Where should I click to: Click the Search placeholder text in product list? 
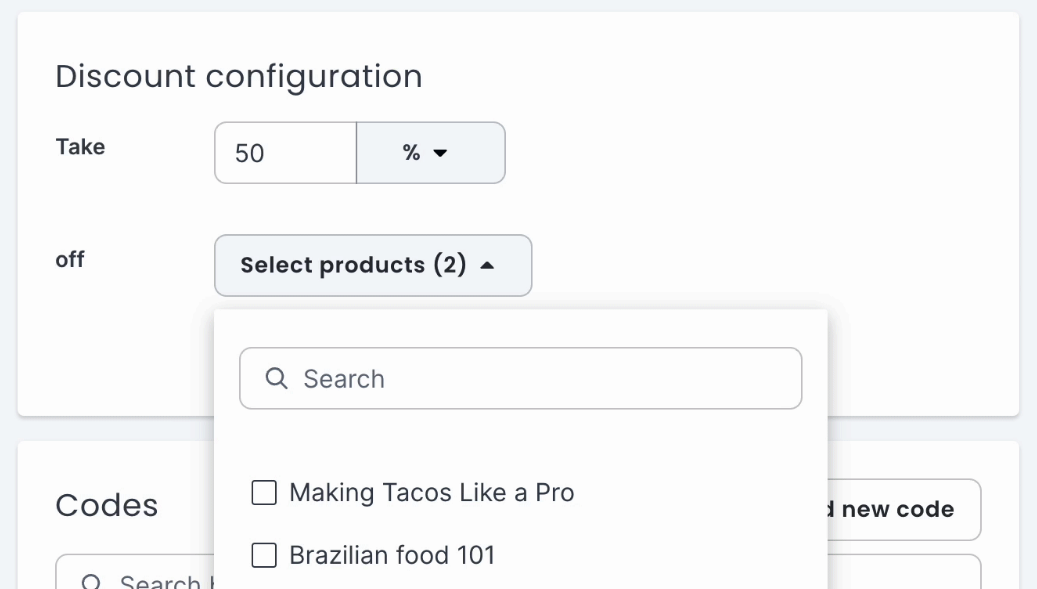tap(344, 379)
